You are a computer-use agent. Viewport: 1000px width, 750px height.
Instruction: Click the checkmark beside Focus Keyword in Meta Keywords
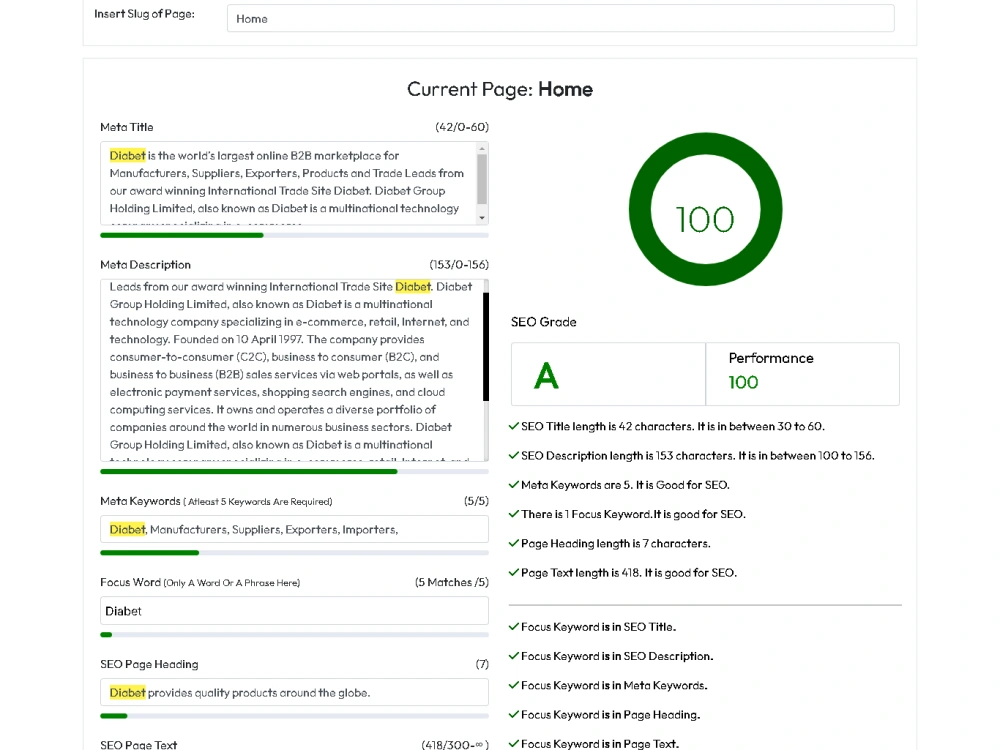[513, 686]
